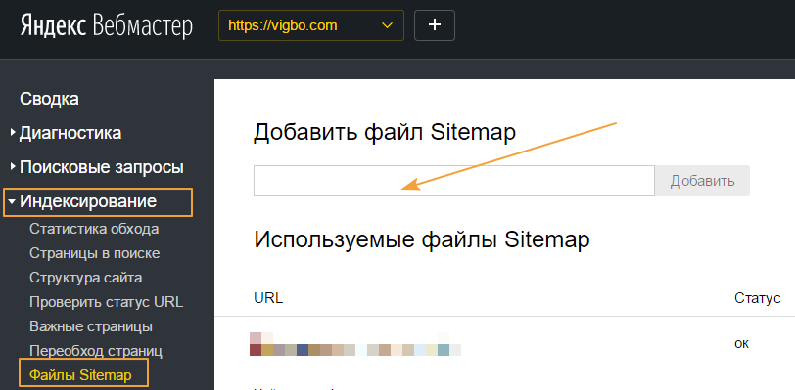Open the https://vigbo.com site dropdown
The width and height of the screenshot is (795, 390).
311,25
